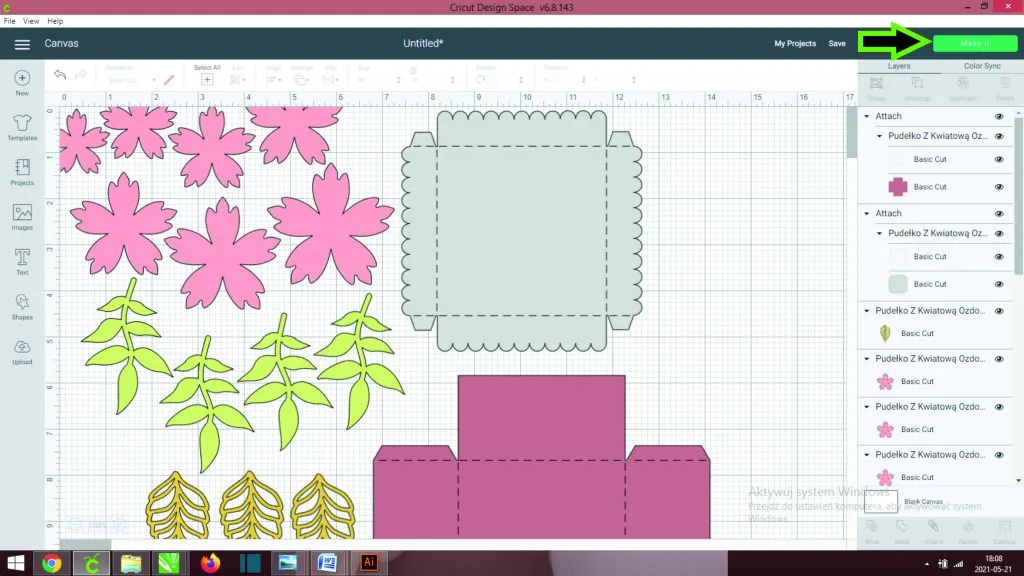Hide the second Attach group
The height and width of the screenshot is (576, 1024).
[x=999, y=214]
